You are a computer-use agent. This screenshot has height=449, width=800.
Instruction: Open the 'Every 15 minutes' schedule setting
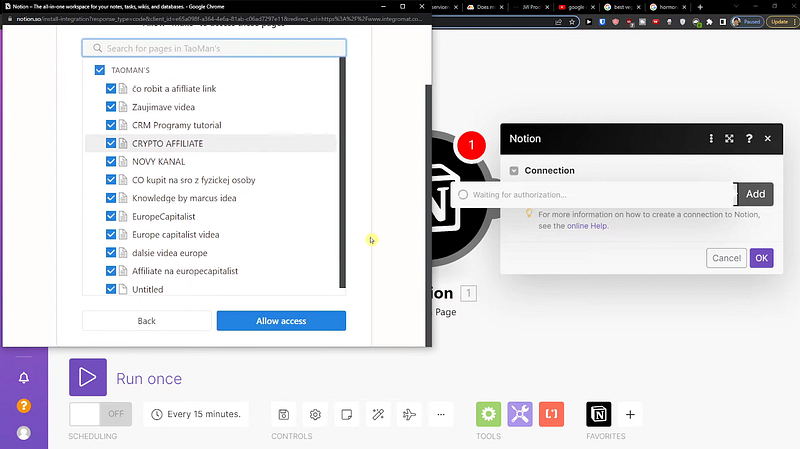click(196, 414)
